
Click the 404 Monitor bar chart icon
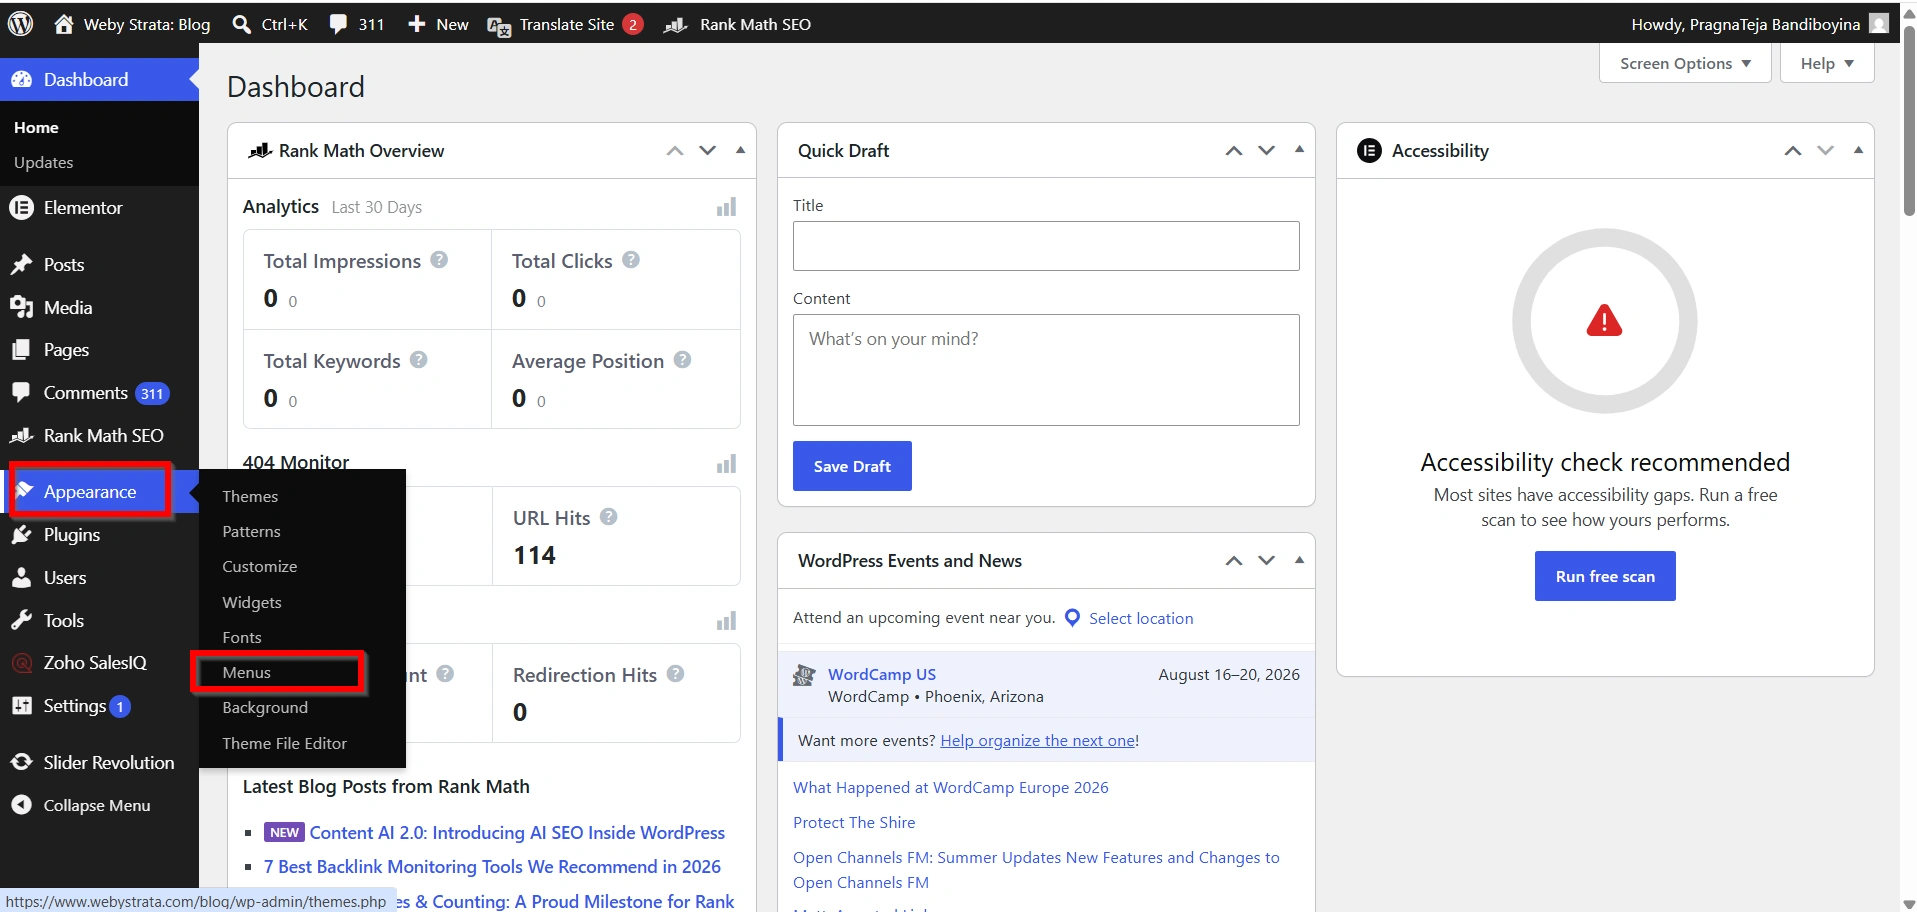(x=726, y=464)
